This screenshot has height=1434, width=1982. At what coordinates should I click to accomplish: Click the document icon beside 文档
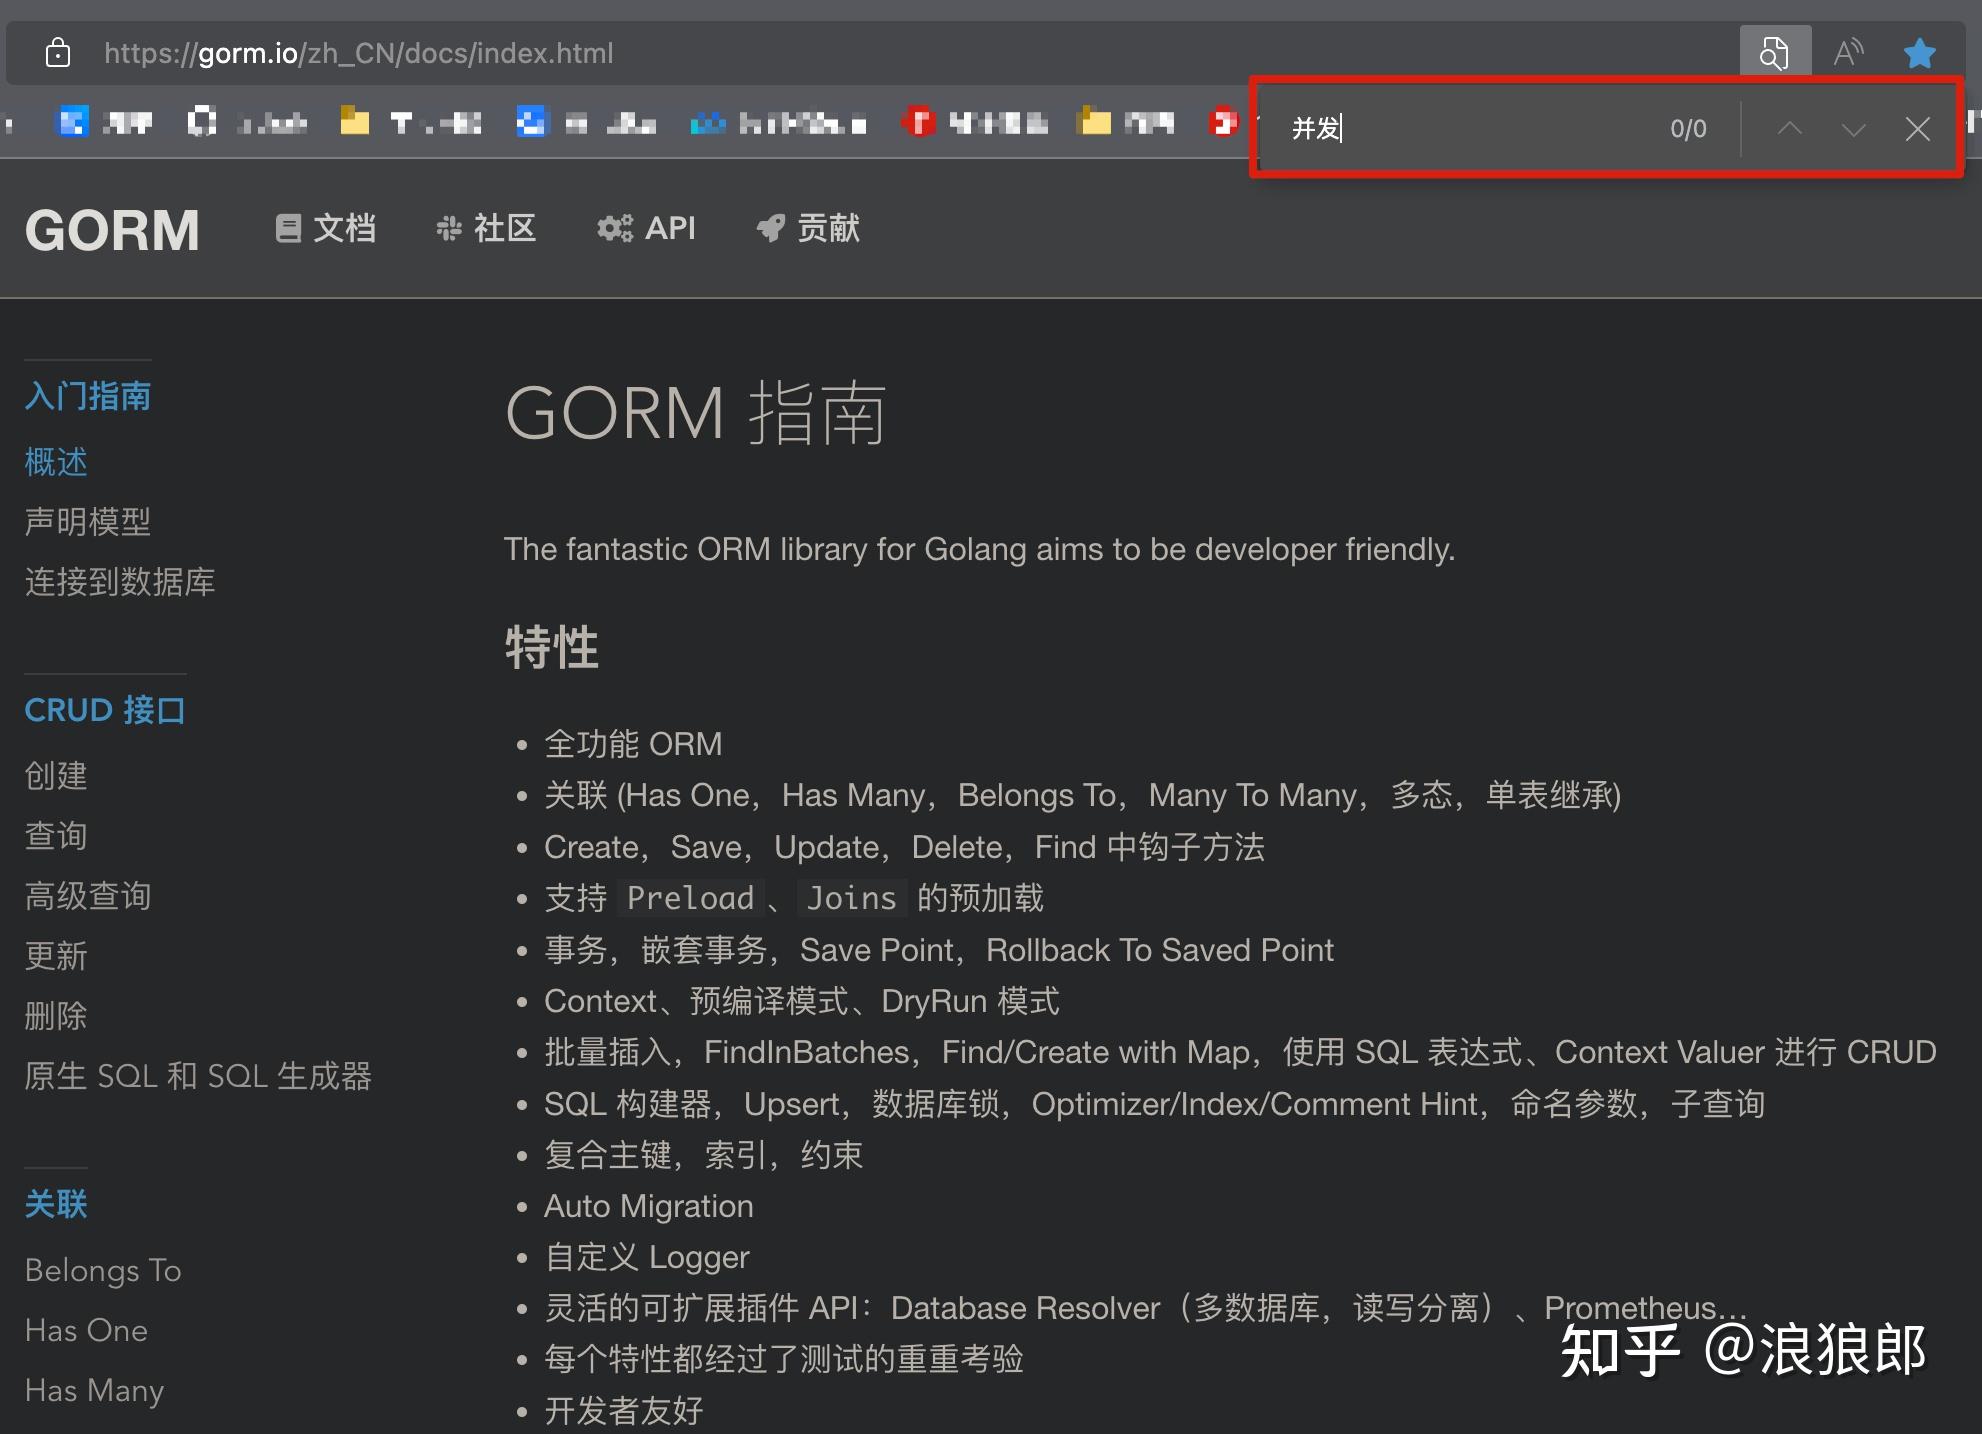point(289,228)
